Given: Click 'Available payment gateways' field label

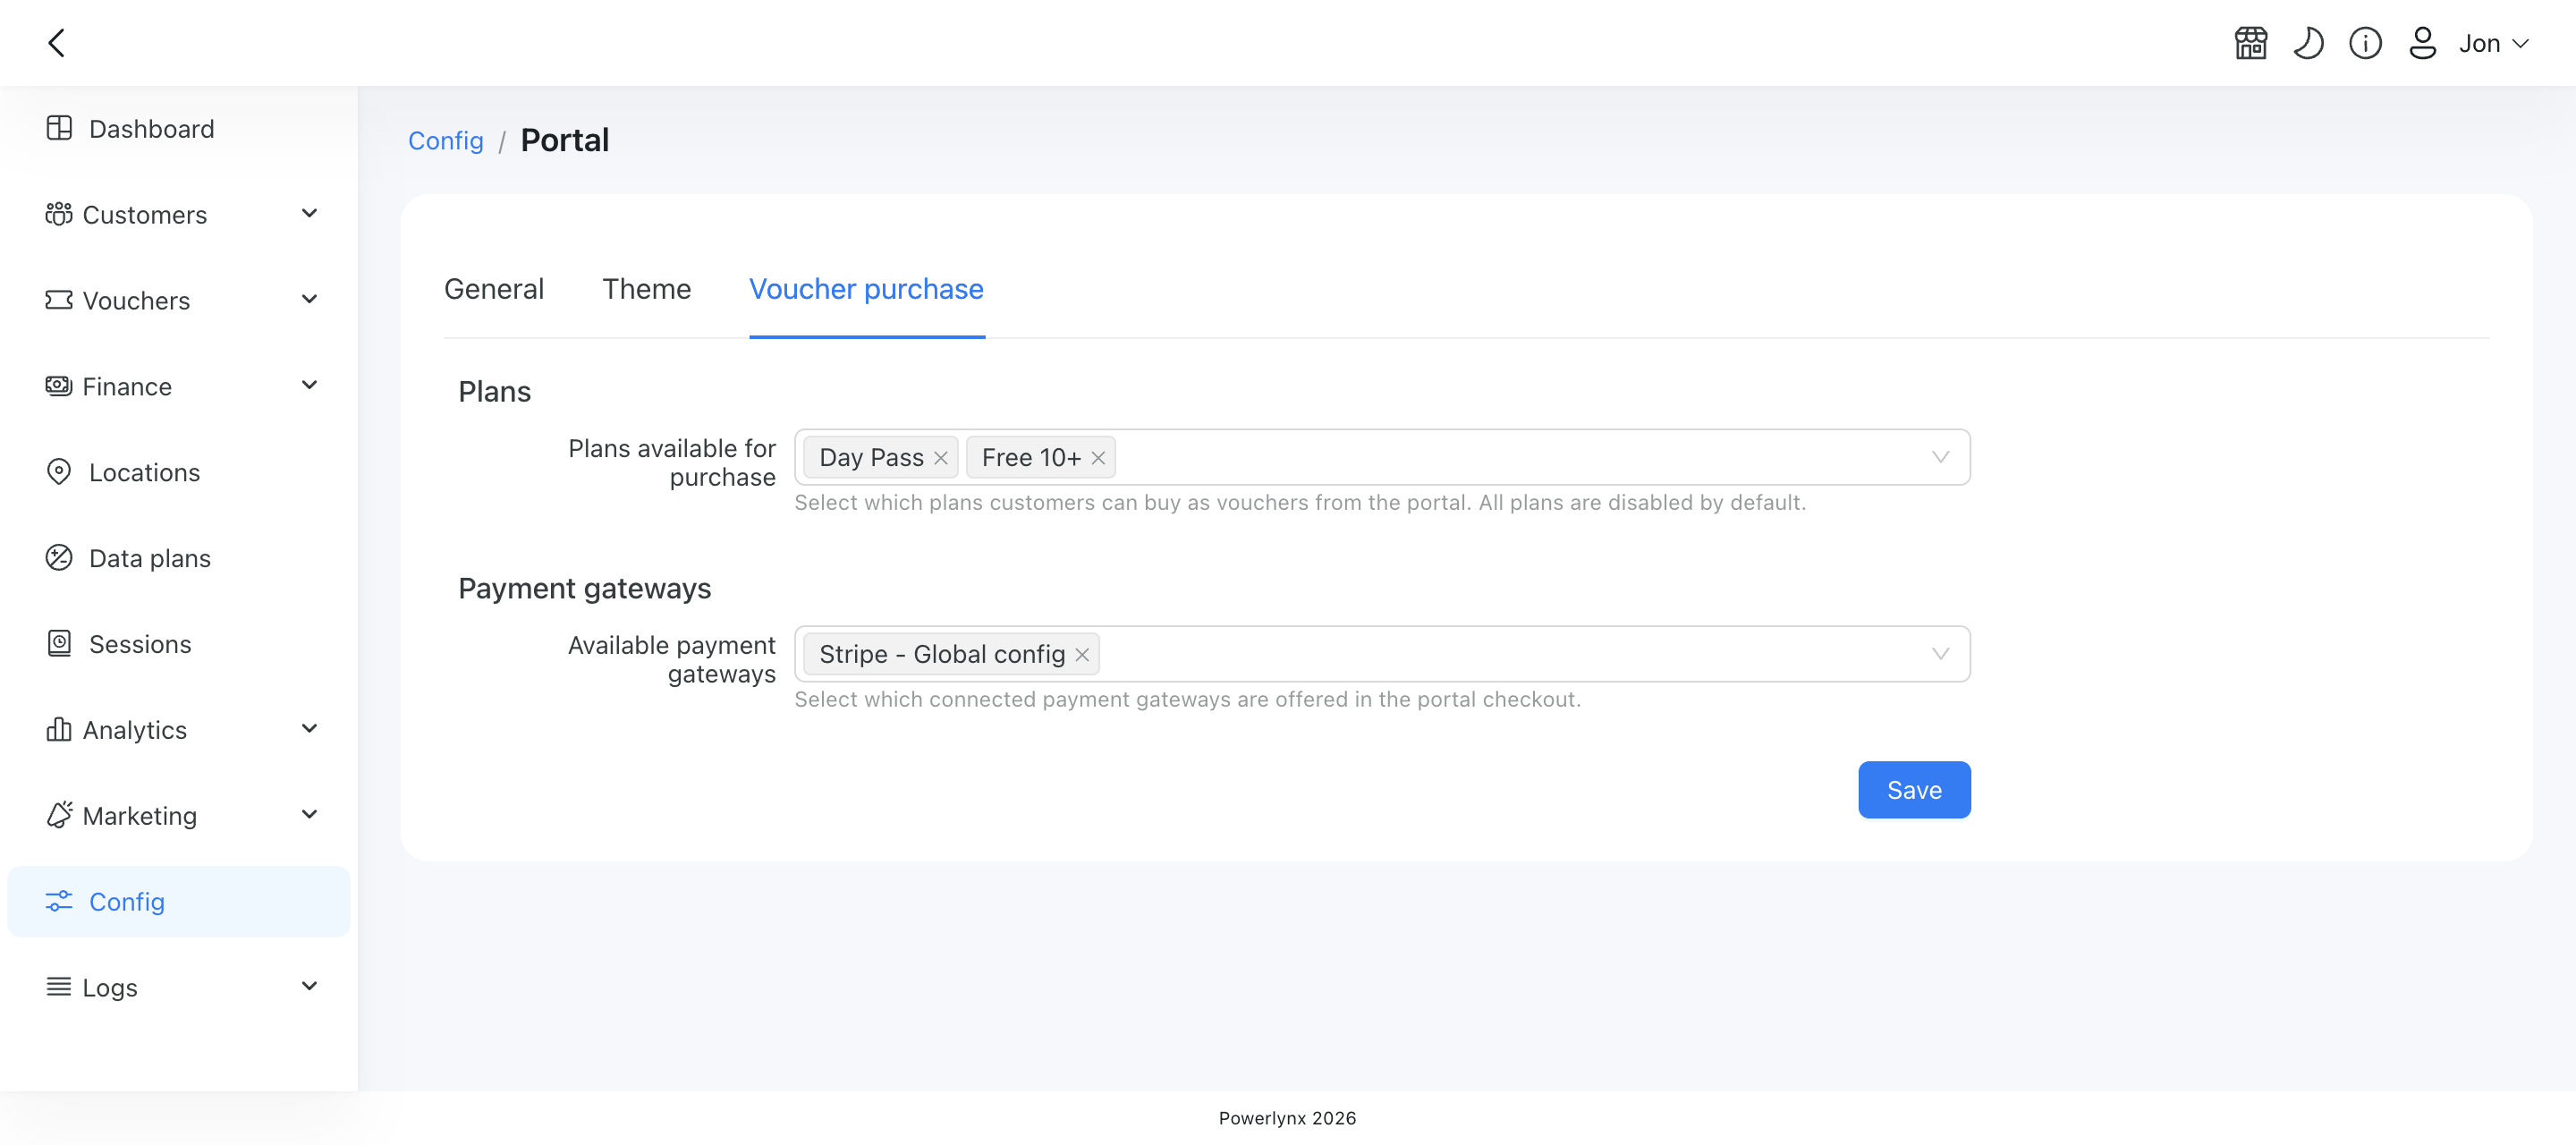Looking at the screenshot, I should coord(672,660).
